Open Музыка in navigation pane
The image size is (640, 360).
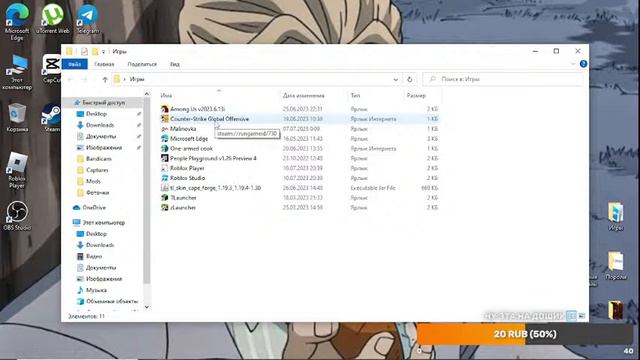(x=96, y=290)
